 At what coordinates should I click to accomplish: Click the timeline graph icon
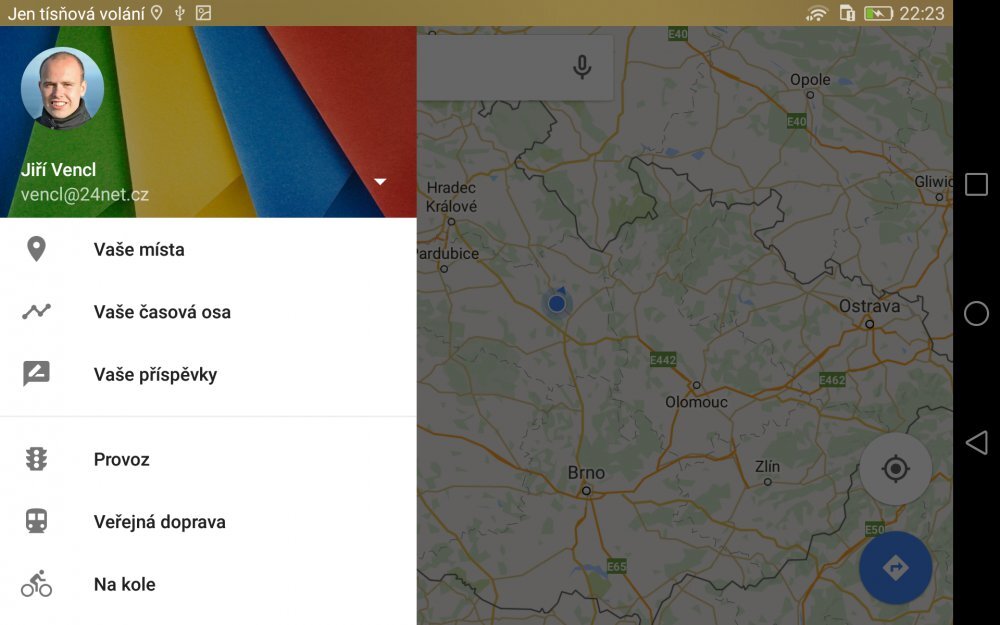pyautogui.click(x=36, y=311)
